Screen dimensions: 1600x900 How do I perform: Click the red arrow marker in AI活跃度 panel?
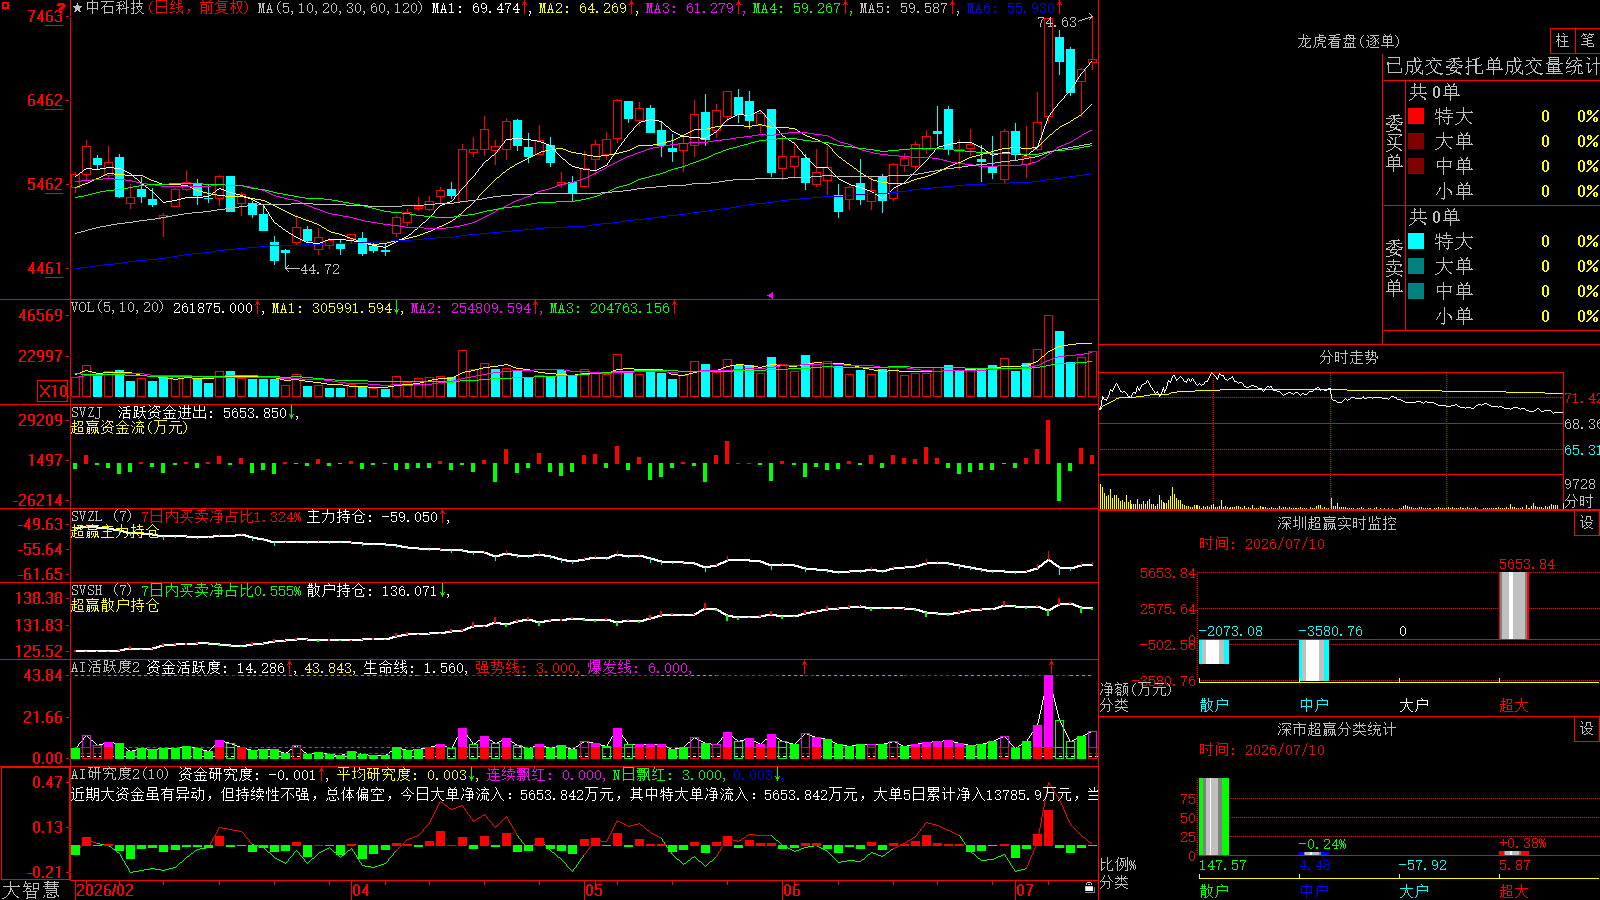click(804, 666)
